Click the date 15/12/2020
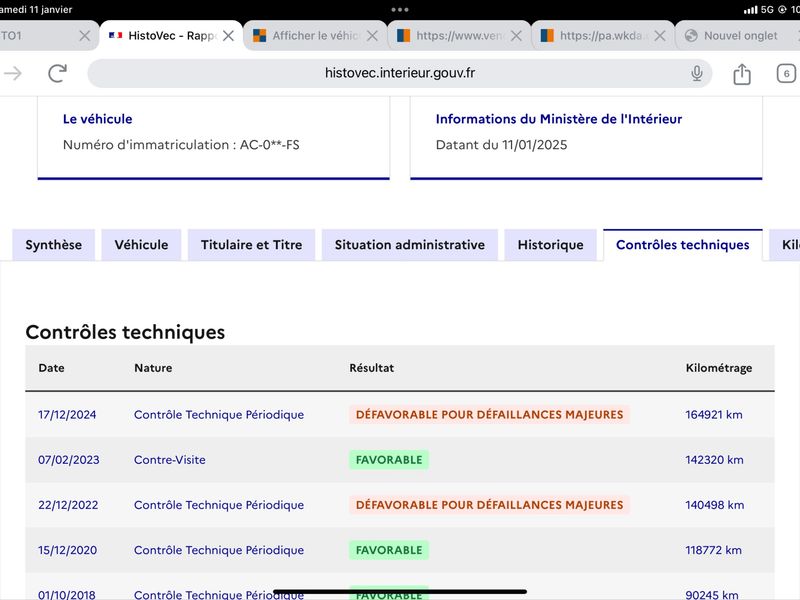 click(x=67, y=550)
